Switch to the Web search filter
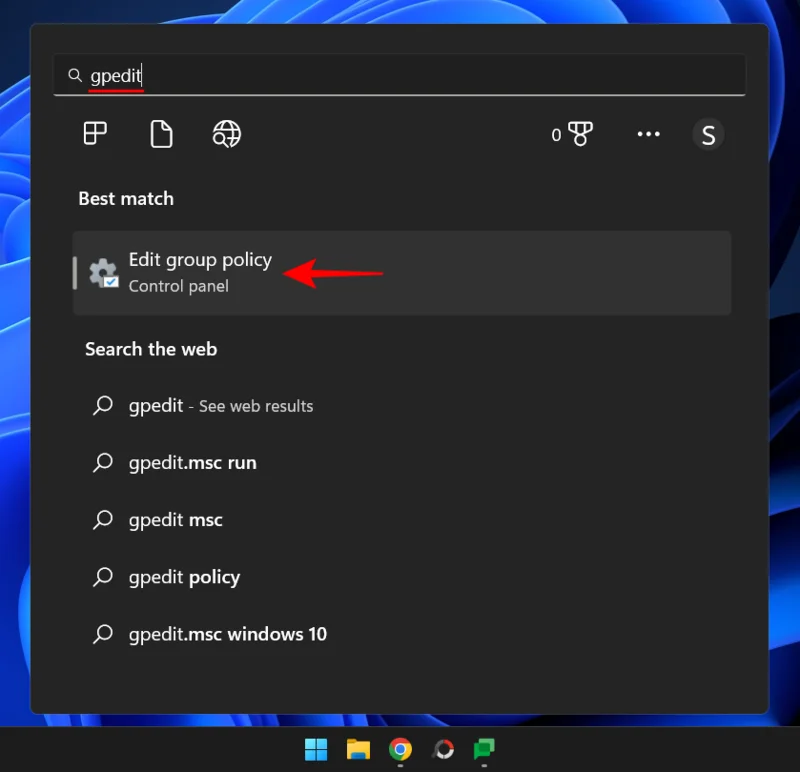The height and width of the screenshot is (772, 800). pyautogui.click(x=226, y=134)
